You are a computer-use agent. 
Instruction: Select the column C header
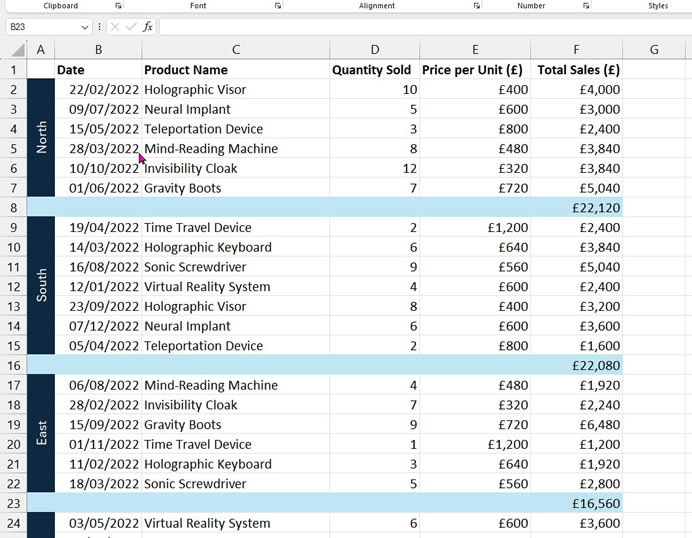click(236, 49)
